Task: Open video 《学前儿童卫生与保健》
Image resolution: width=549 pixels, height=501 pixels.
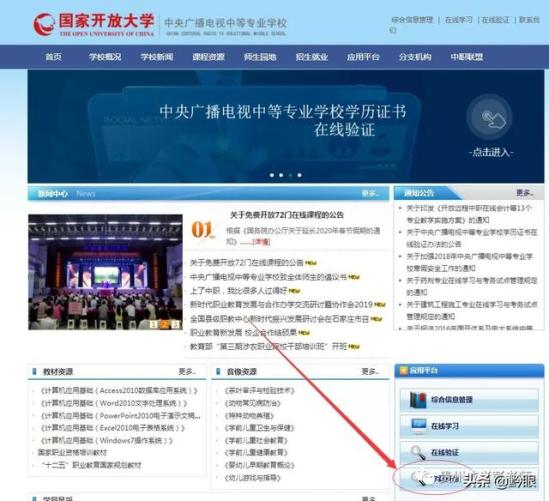Action: pyautogui.click(x=259, y=428)
